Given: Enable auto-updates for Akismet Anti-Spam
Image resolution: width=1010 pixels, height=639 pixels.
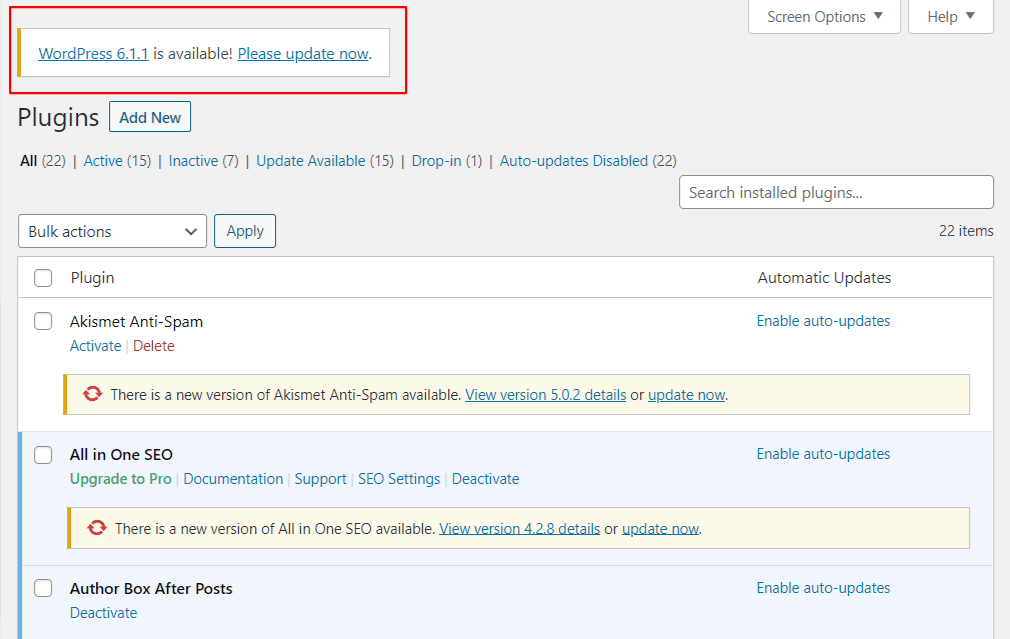Looking at the screenshot, I should (x=823, y=321).
